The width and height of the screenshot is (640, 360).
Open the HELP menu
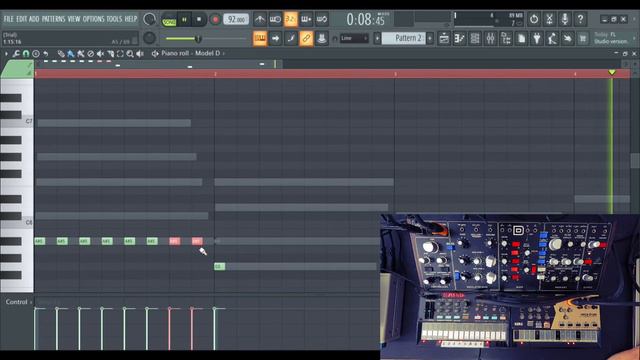131,19
